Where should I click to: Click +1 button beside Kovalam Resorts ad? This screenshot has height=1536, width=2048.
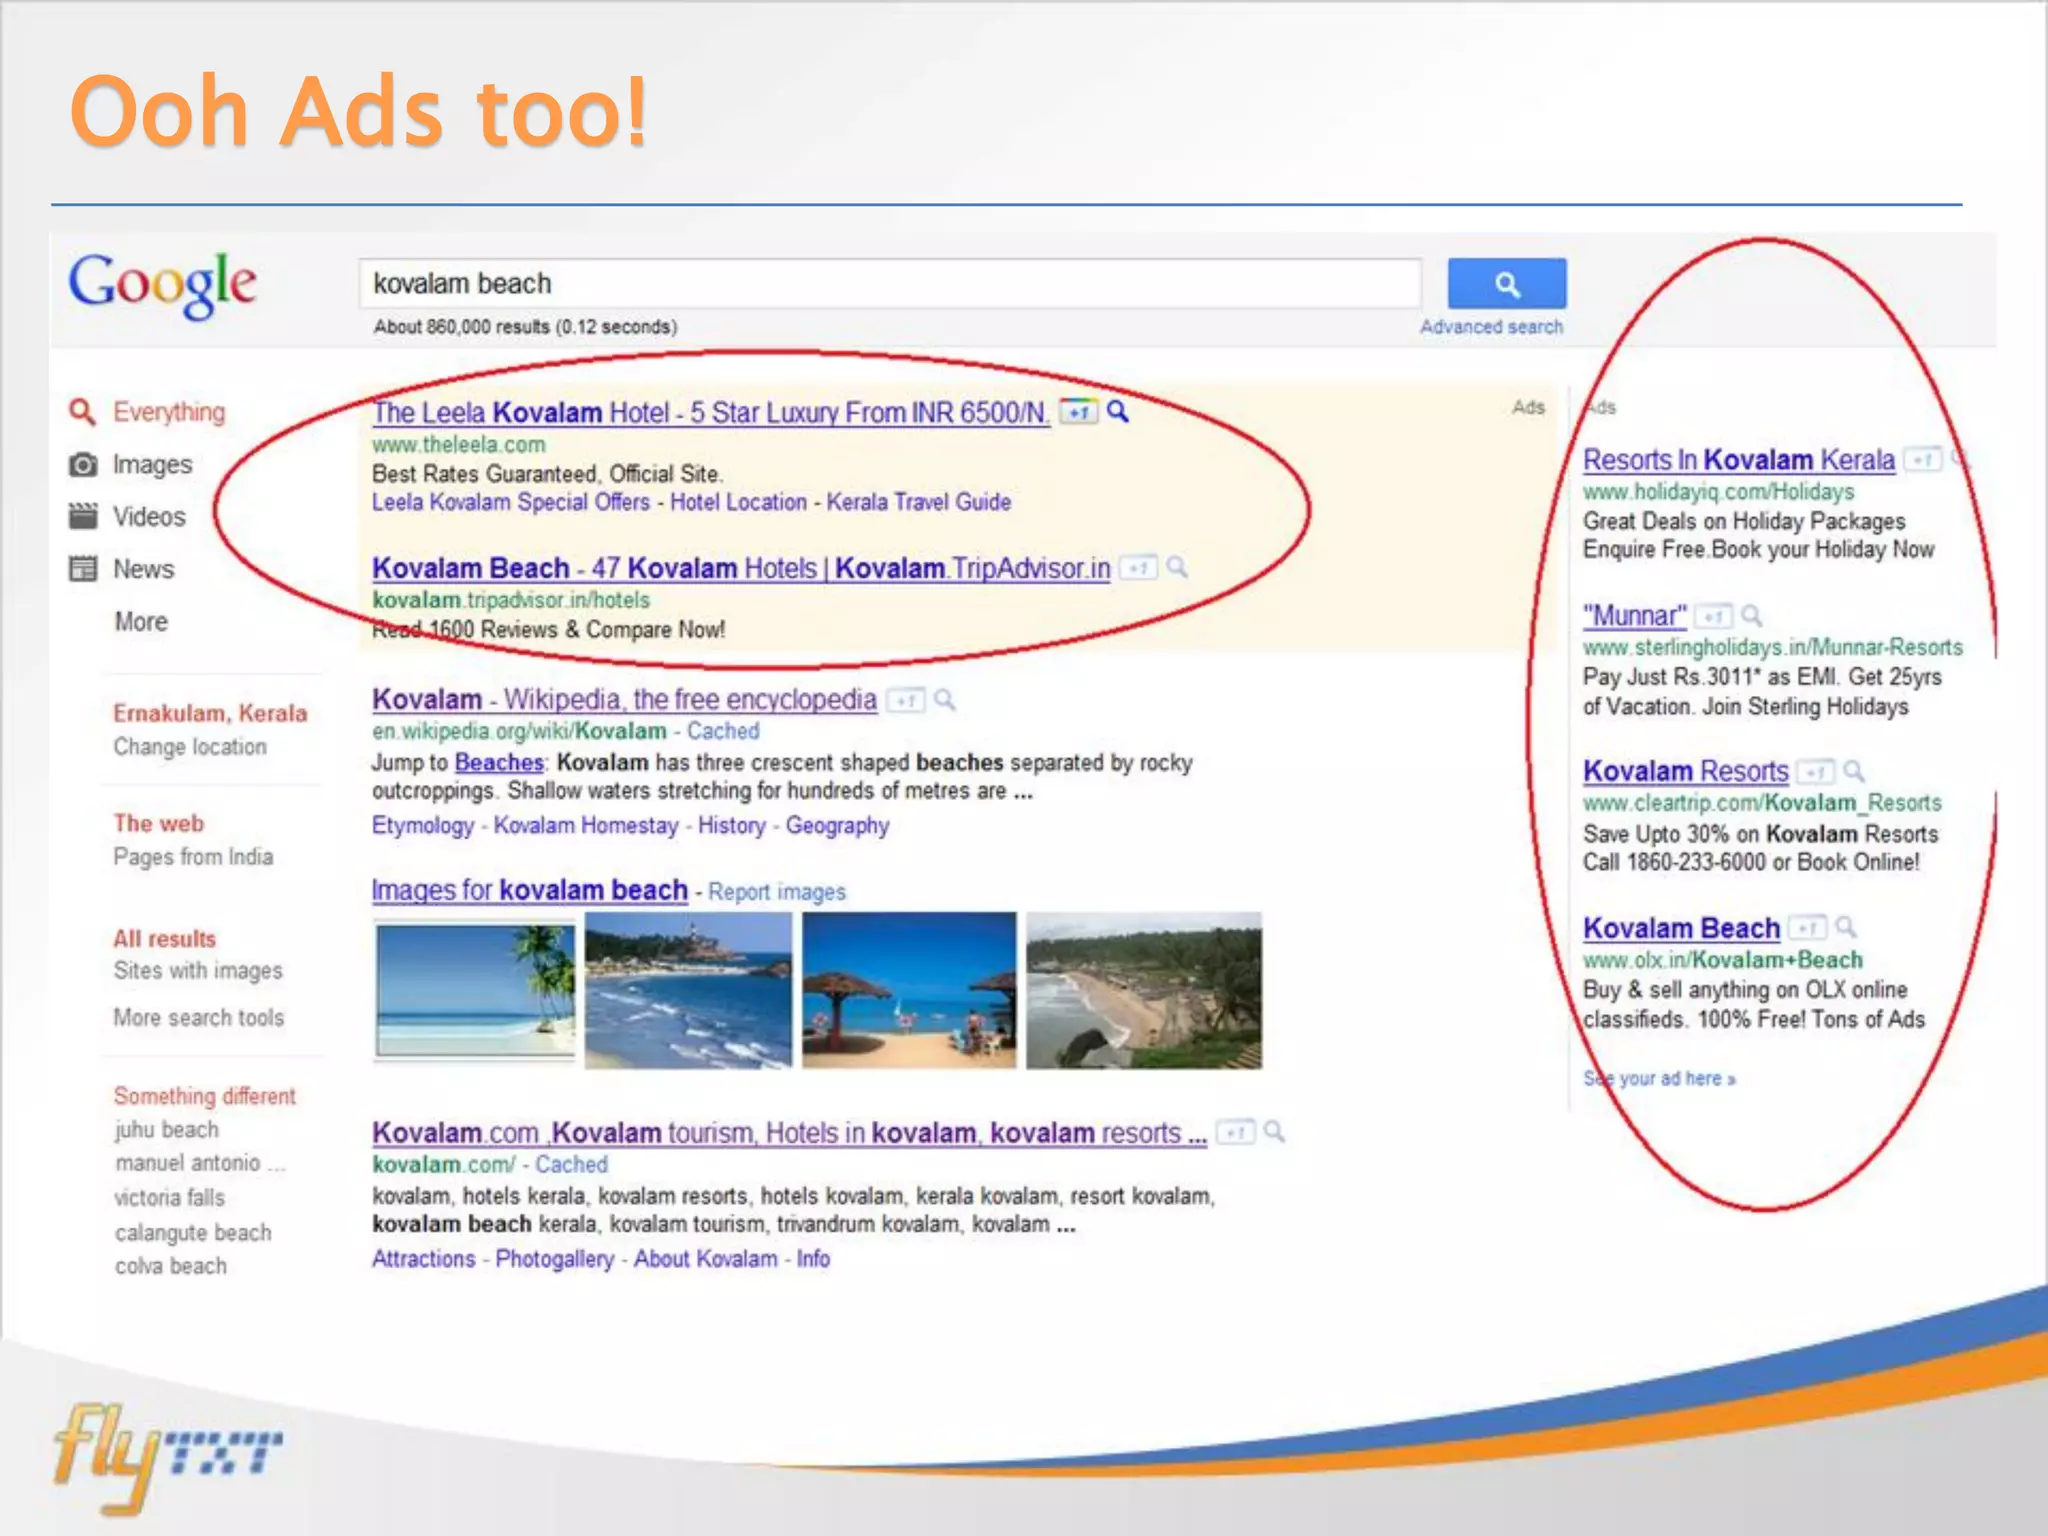tap(1816, 772)
